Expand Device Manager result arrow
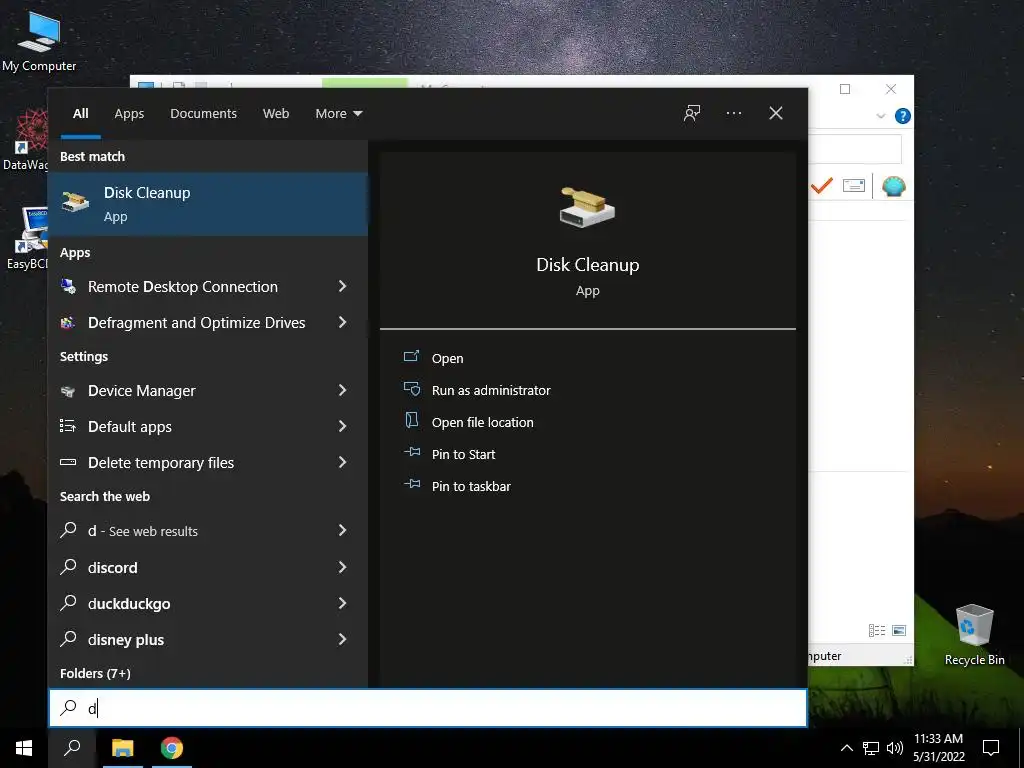Viewport: 1024px width, 768px height. [342, 390]
